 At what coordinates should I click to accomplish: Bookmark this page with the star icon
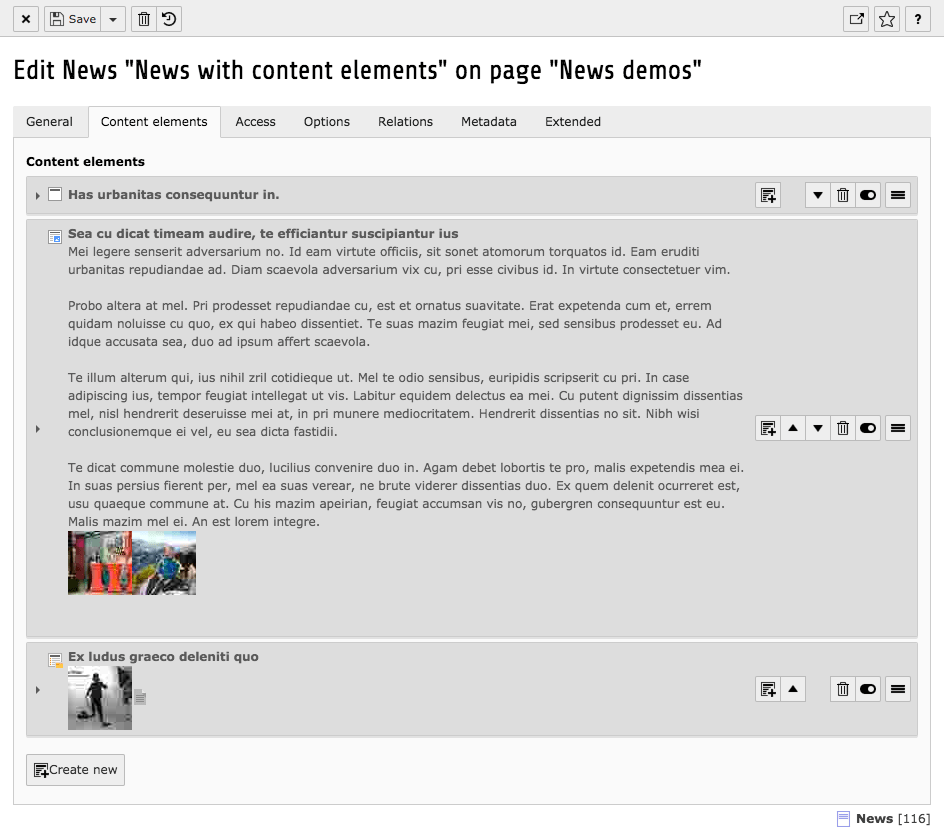tap(887, 19)
